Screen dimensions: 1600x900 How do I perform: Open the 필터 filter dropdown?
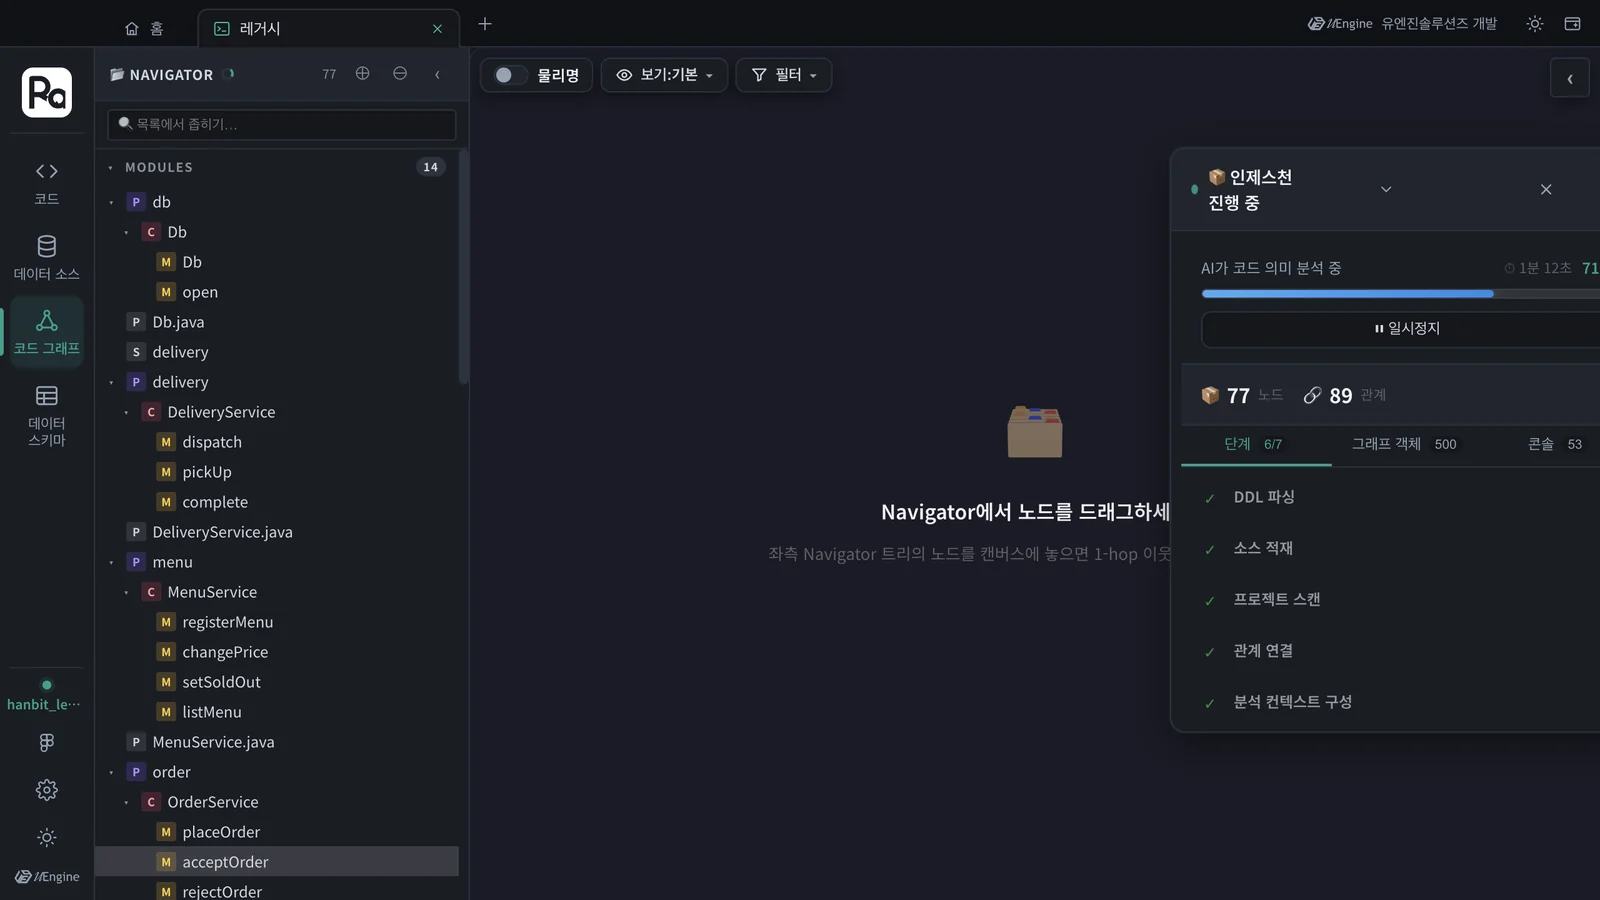coord(784,75)
